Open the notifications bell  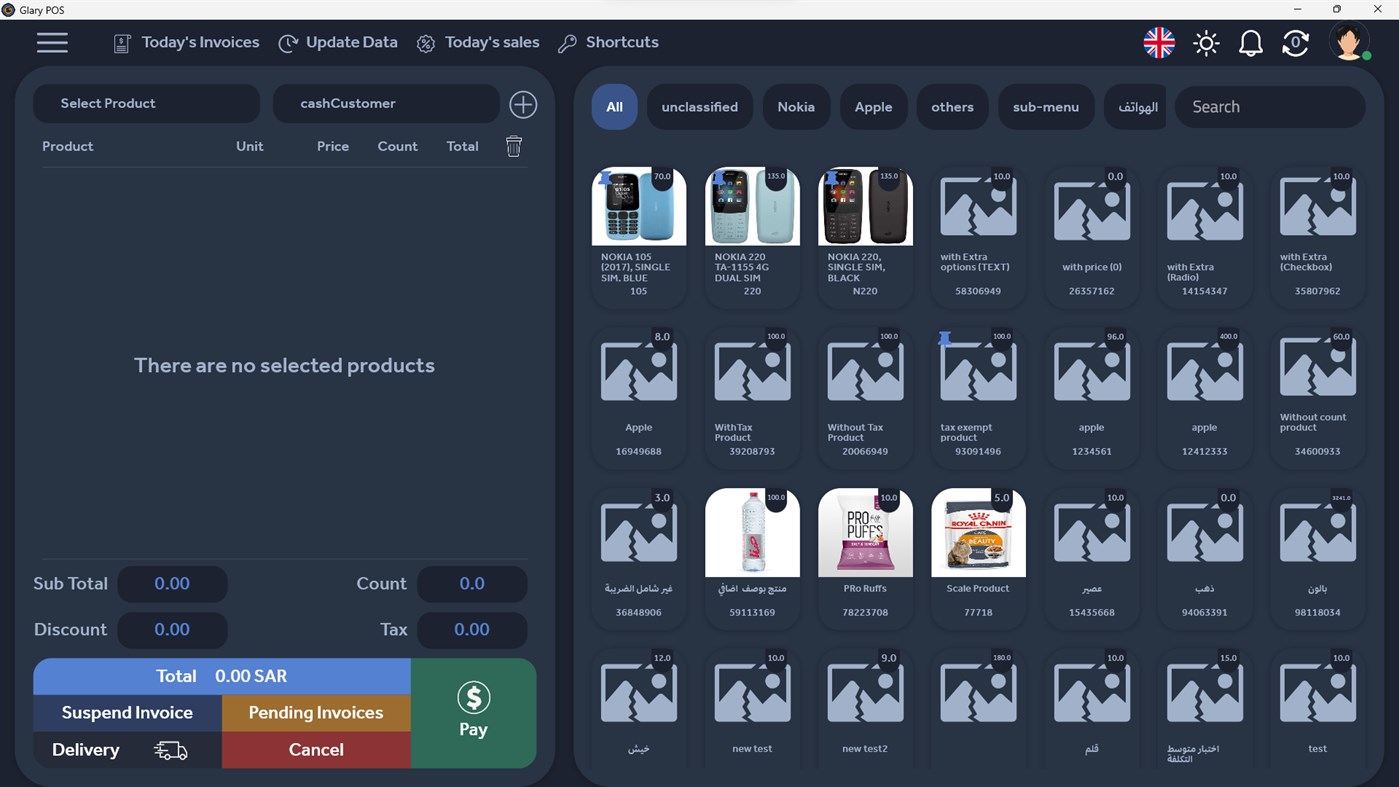point(1250,42)
